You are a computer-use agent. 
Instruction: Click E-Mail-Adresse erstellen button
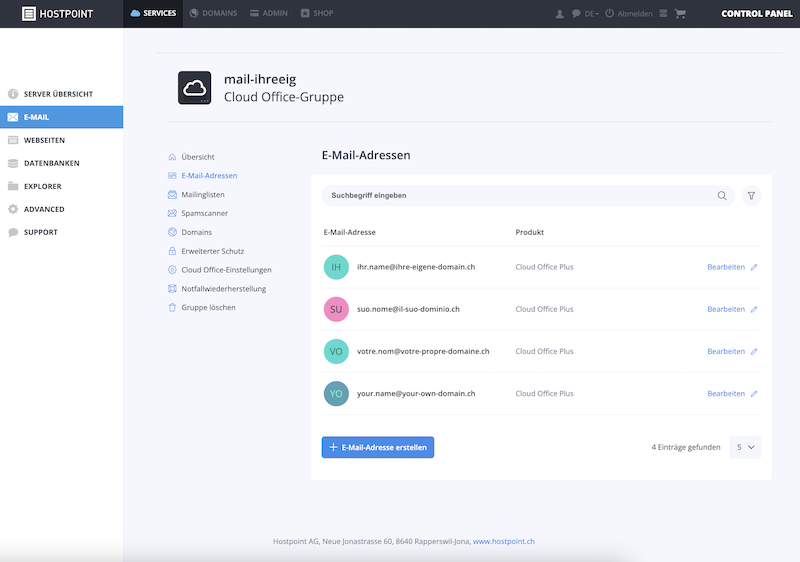[x=378, y=447]
